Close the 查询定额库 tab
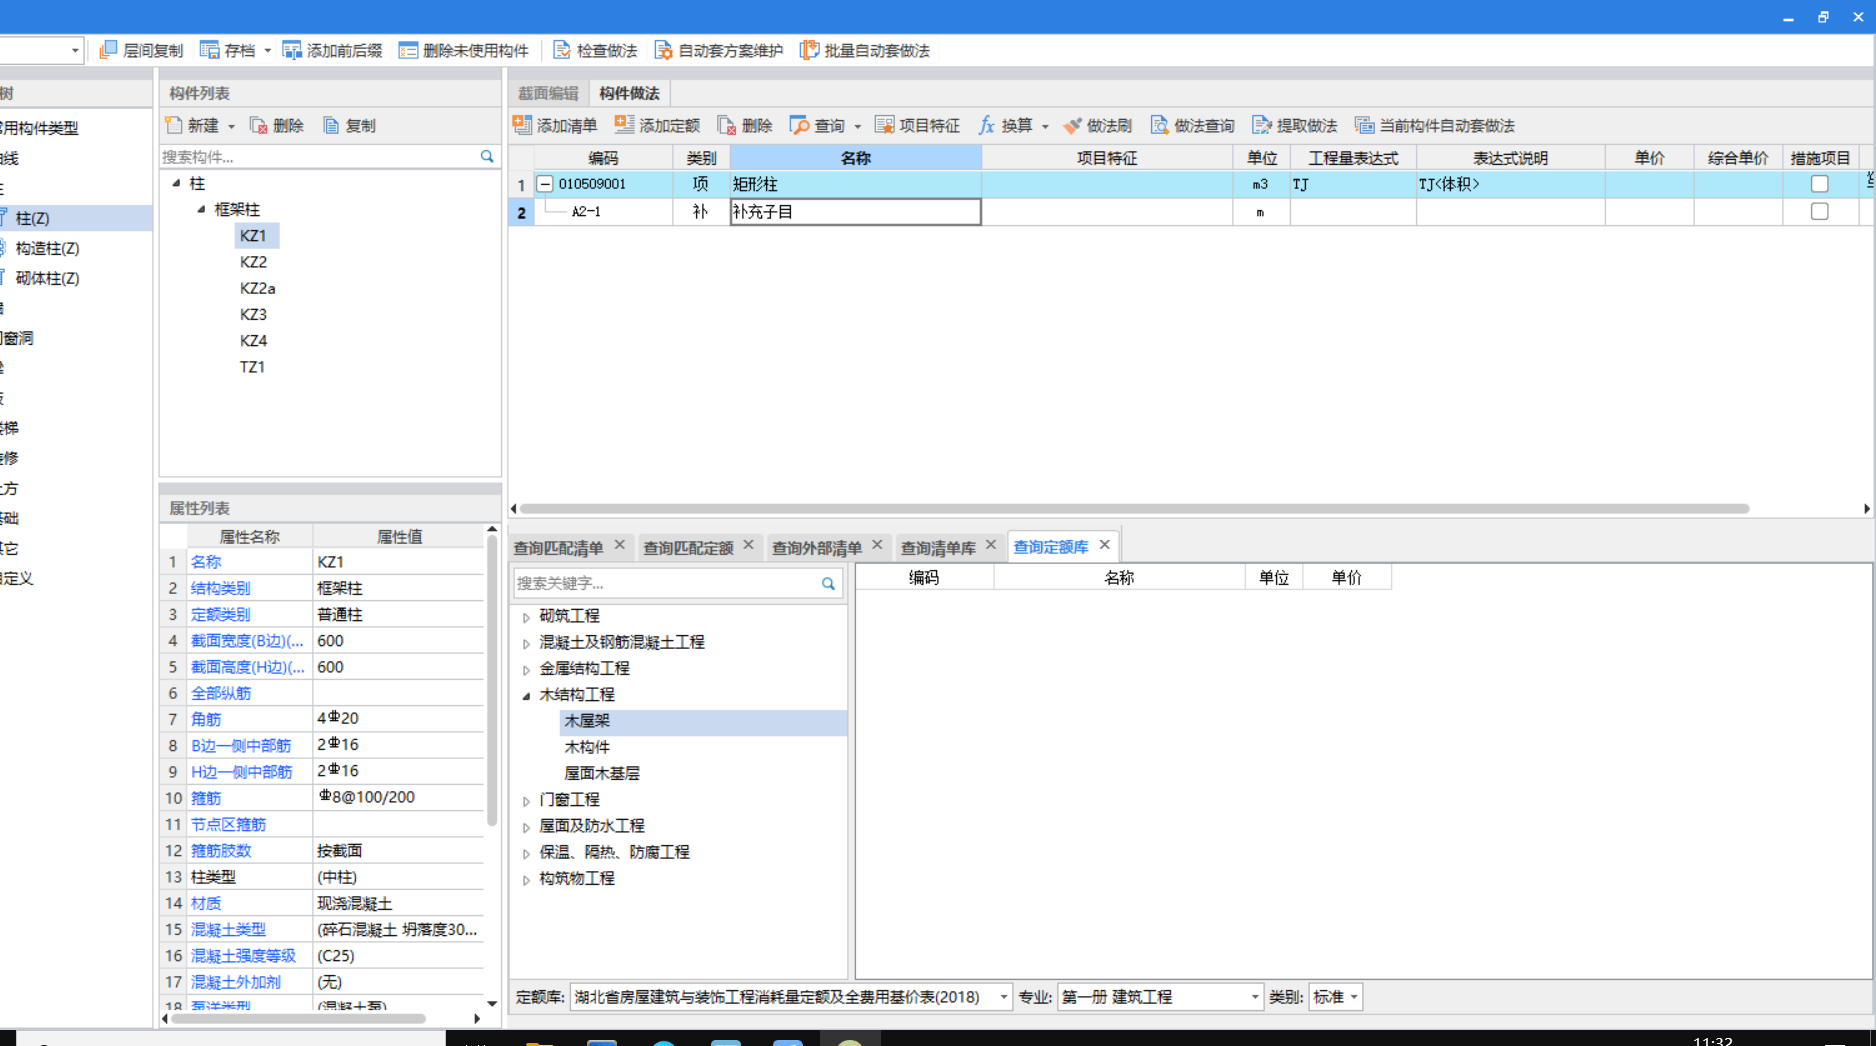The image size is (1876, 1046). [x=1105, y=545]
